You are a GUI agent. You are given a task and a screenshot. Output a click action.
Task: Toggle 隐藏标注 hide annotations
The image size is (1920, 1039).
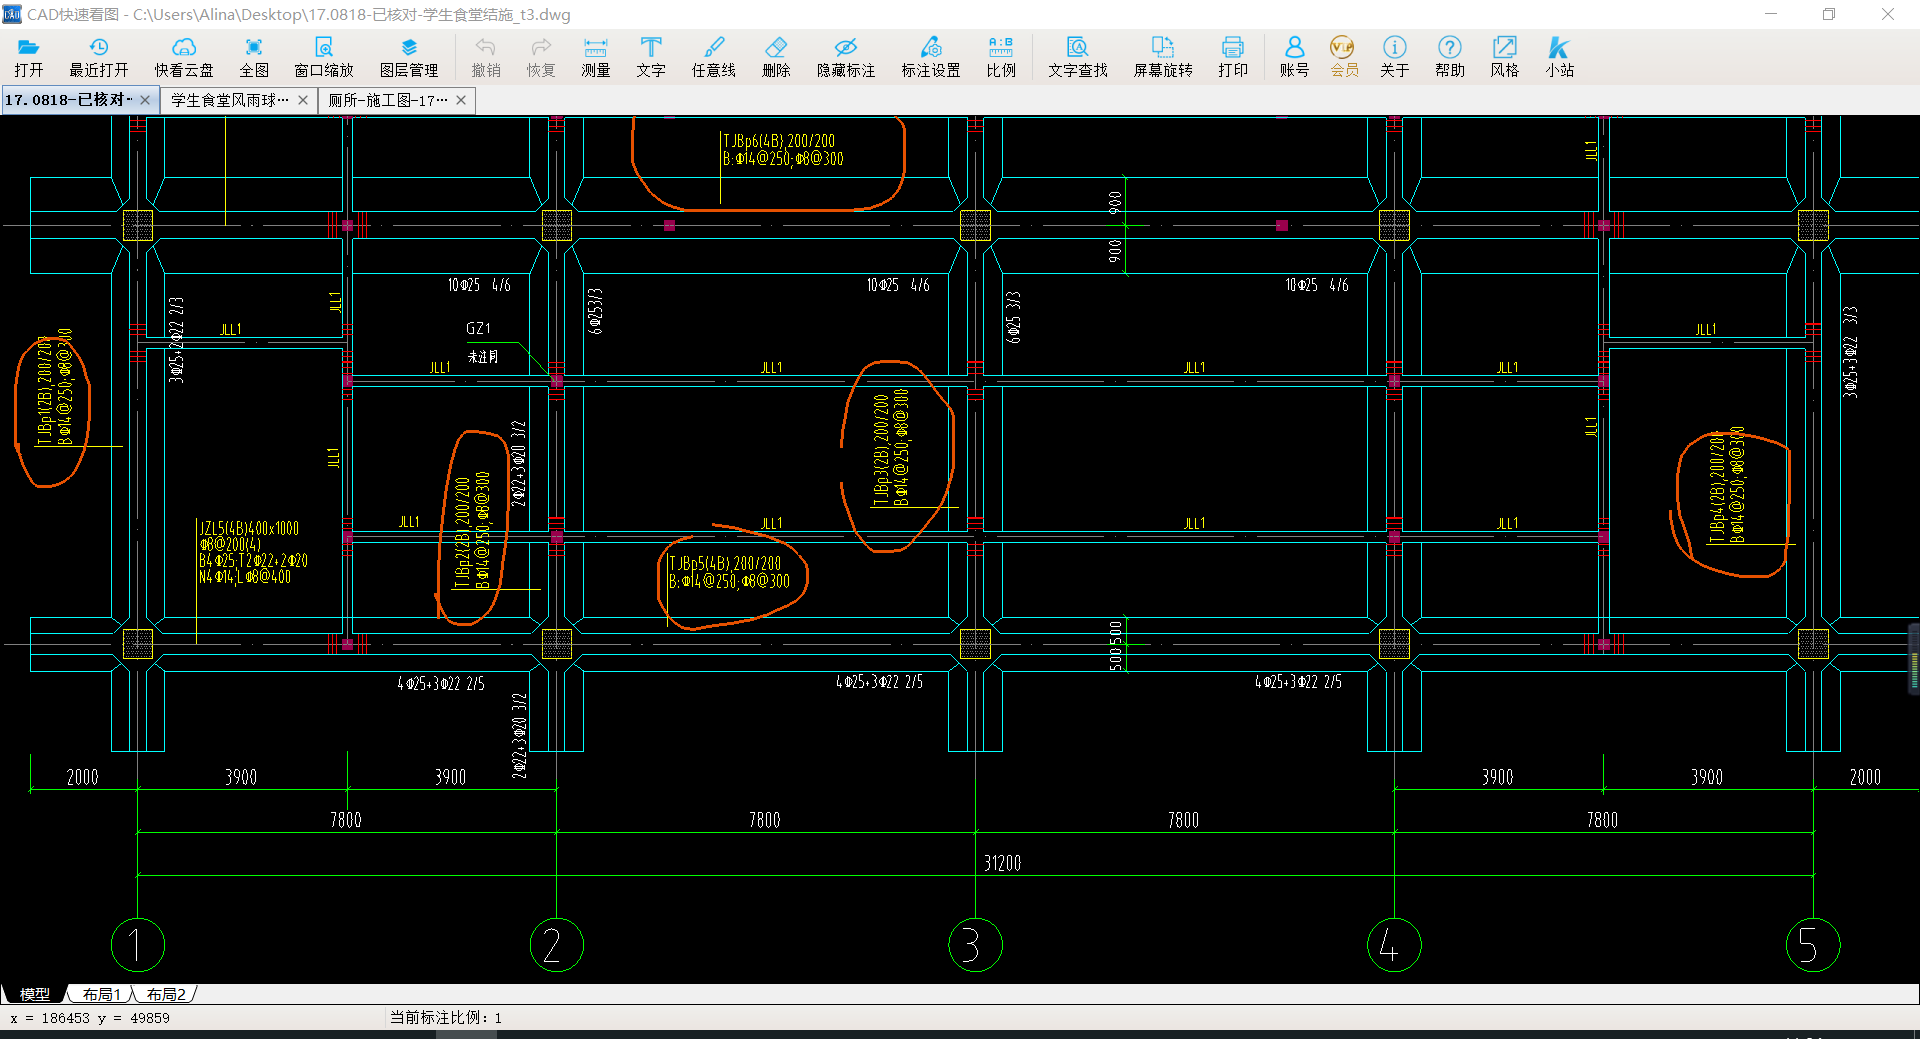coord(846,57)
